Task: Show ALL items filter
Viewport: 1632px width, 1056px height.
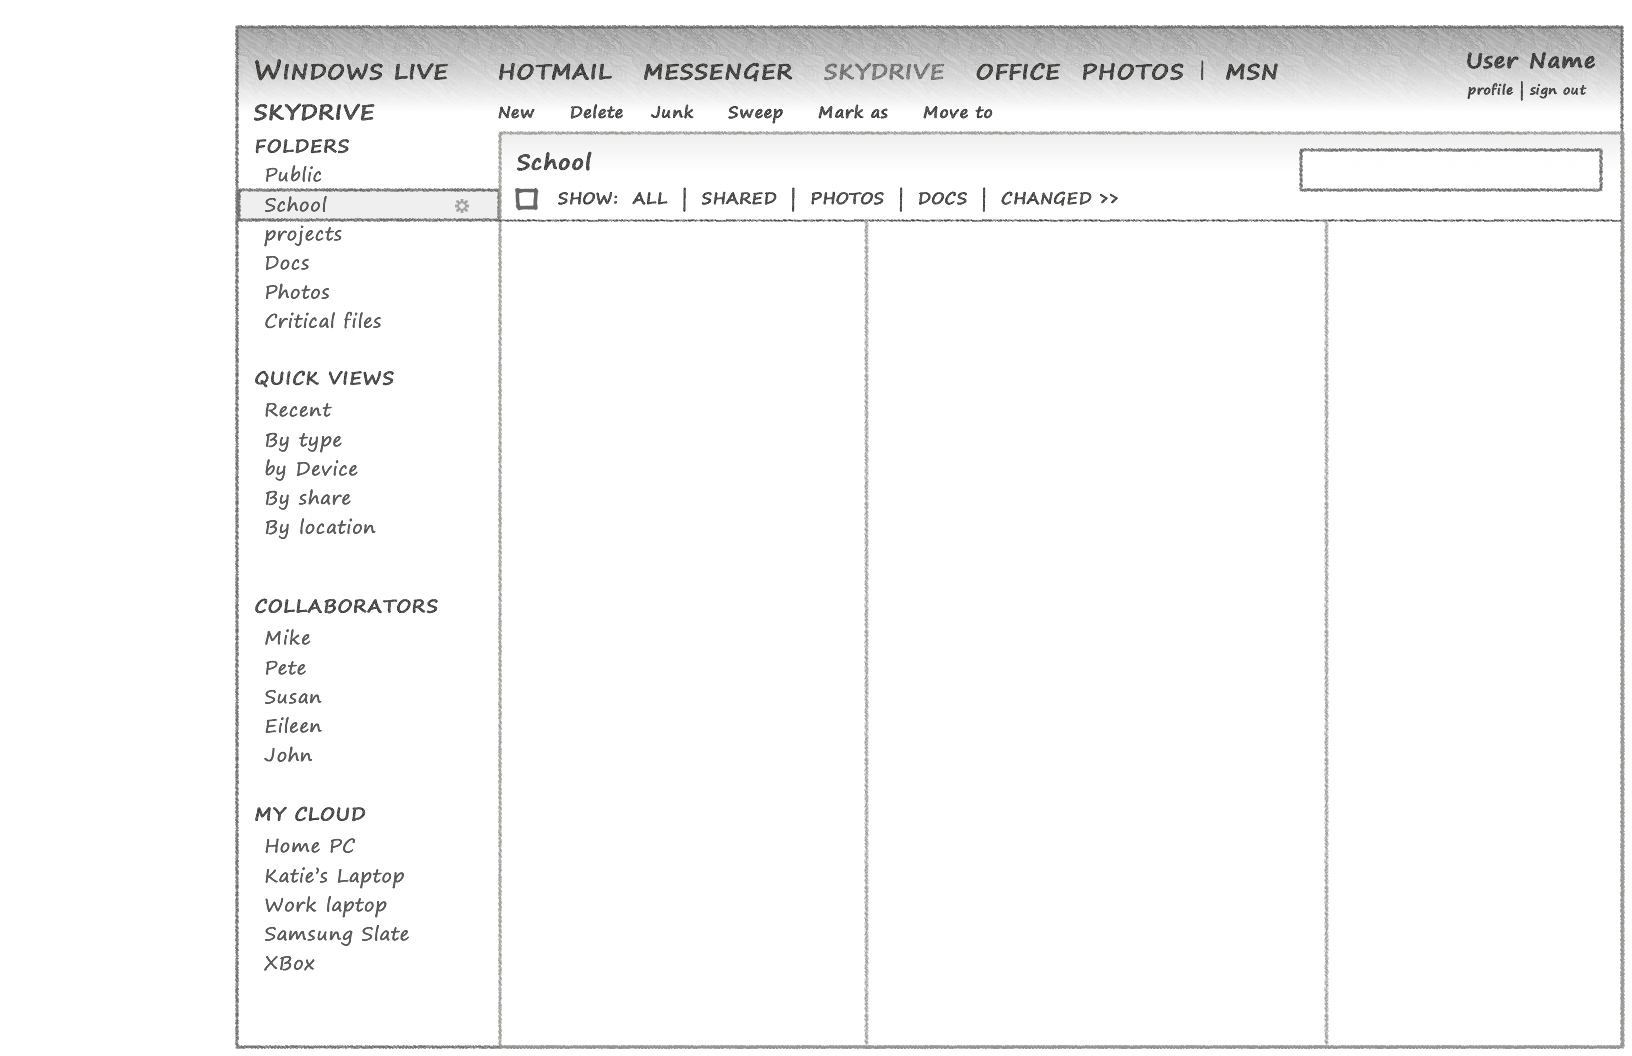Action: [x=649, y=198]
